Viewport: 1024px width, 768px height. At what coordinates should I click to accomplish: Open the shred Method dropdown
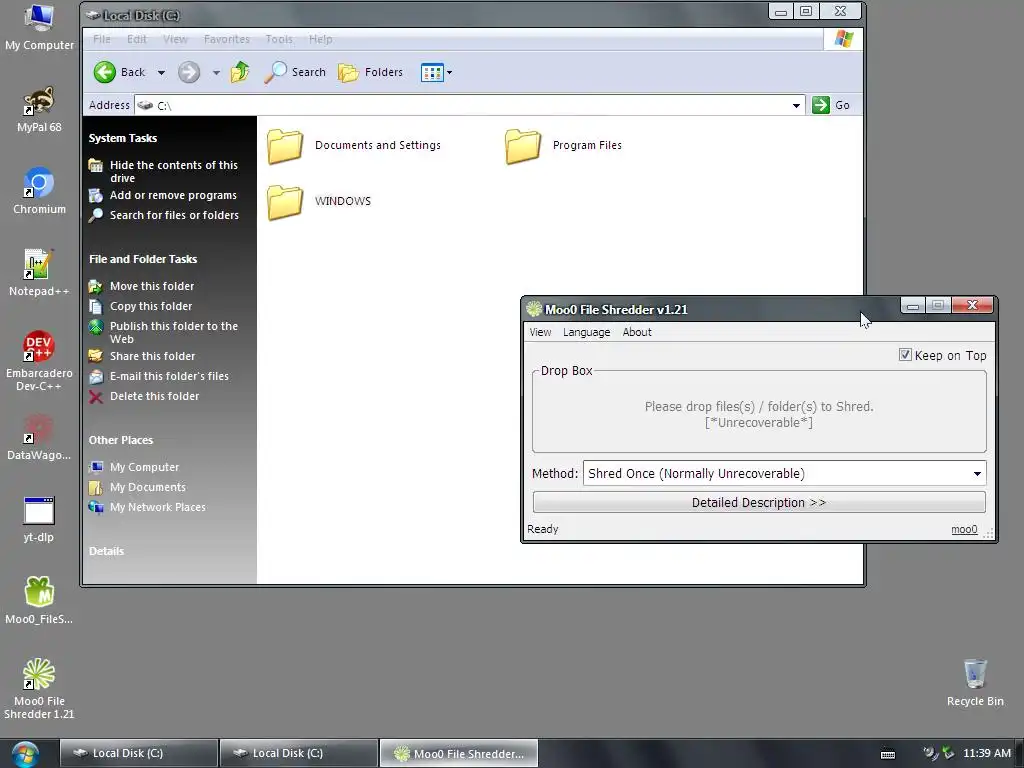click(x=784, y=473)
